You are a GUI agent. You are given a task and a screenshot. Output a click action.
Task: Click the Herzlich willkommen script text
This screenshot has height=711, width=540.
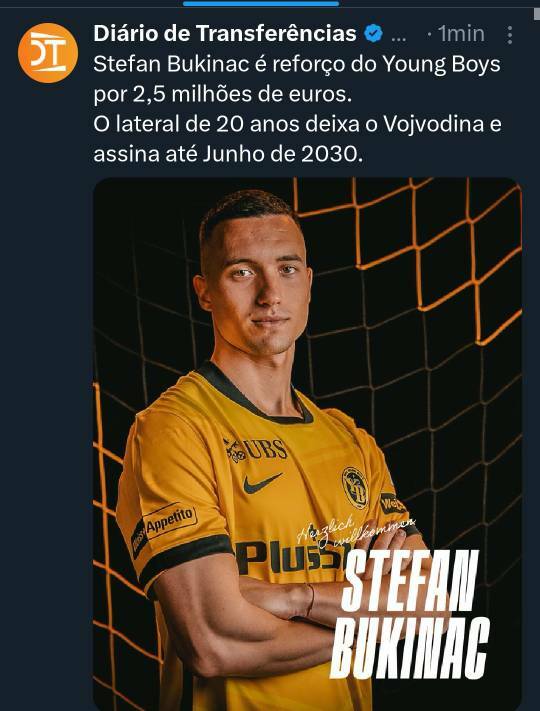(x=356, y=531)
